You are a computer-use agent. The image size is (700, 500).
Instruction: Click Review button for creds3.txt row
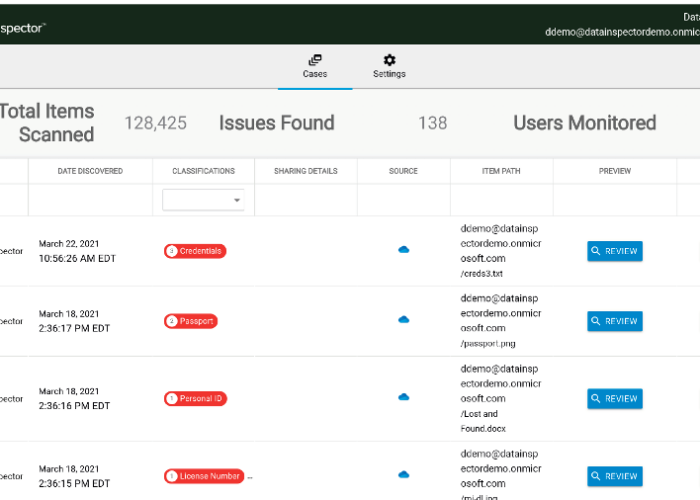(615, 251)
